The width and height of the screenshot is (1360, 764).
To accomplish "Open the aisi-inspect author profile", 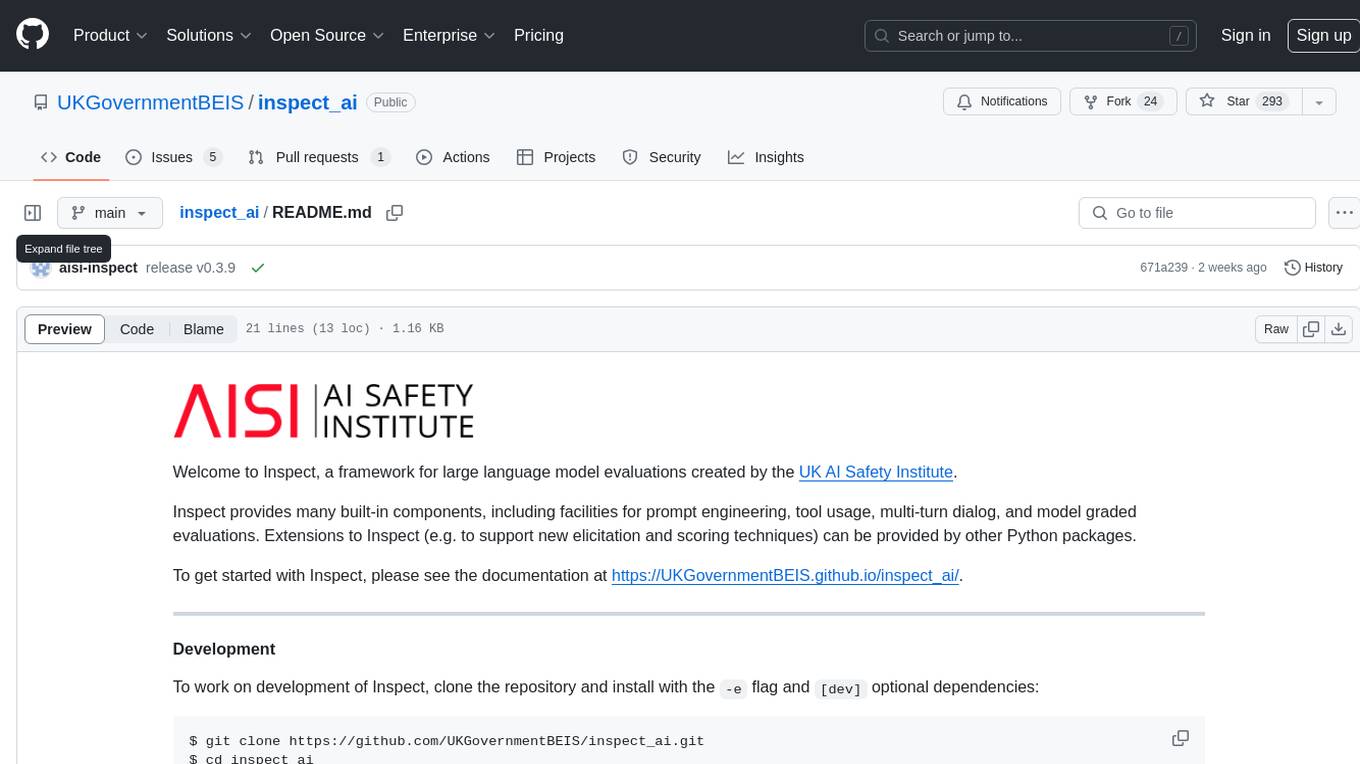I will 98,267.
